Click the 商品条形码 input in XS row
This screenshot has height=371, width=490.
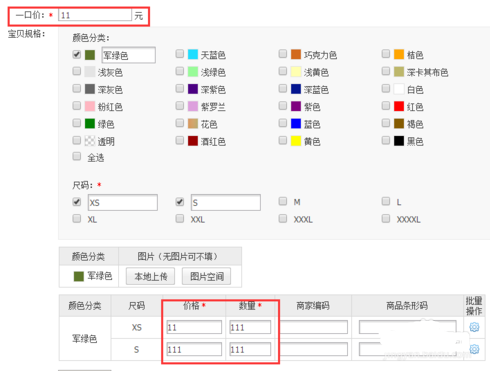coord(407,327)
